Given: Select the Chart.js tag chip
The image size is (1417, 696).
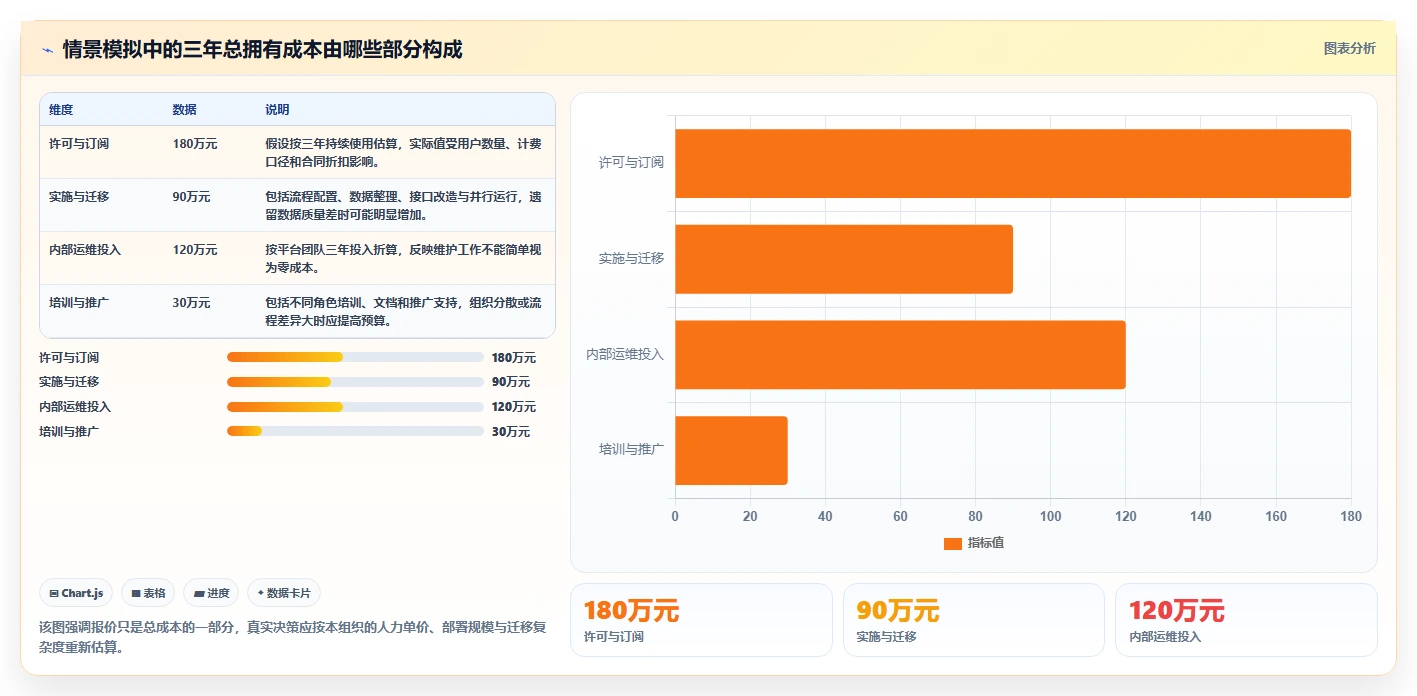Looking at the screenshot, I should [x=76, y=593].
